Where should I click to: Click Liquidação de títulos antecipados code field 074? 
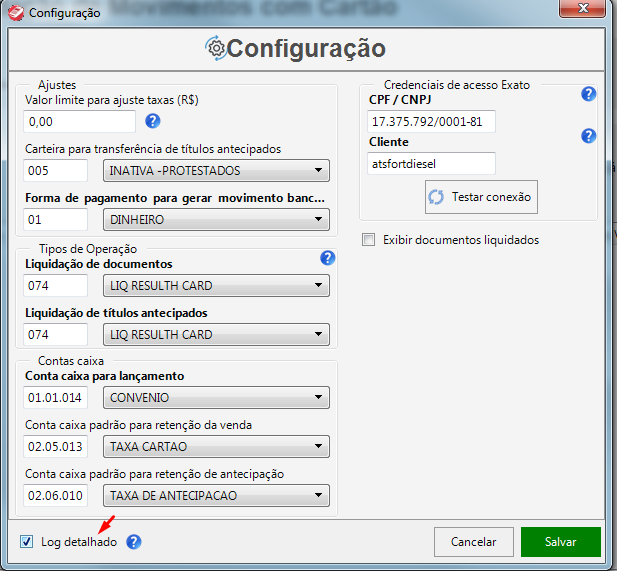55,334
